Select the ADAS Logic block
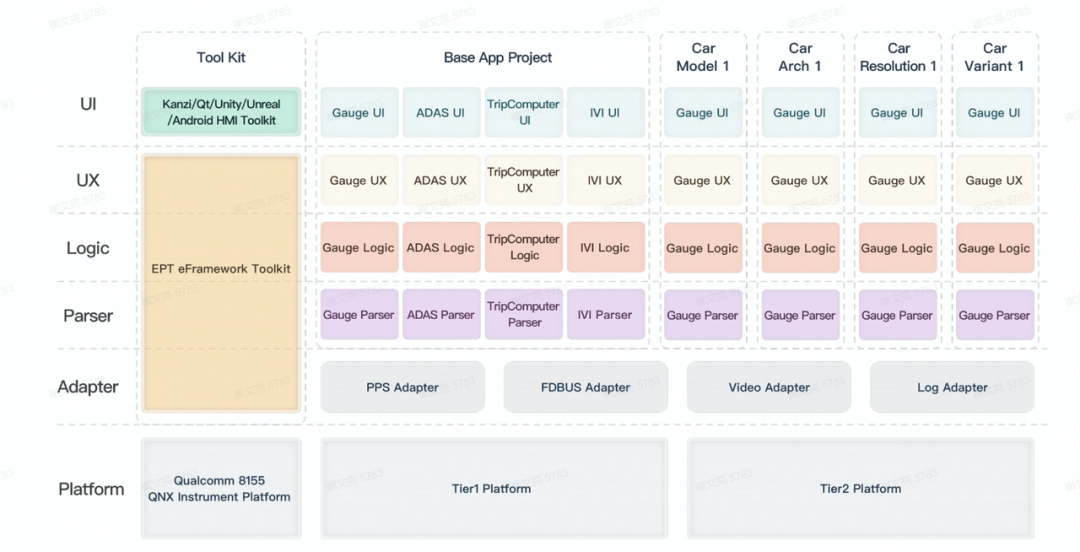 440,248
